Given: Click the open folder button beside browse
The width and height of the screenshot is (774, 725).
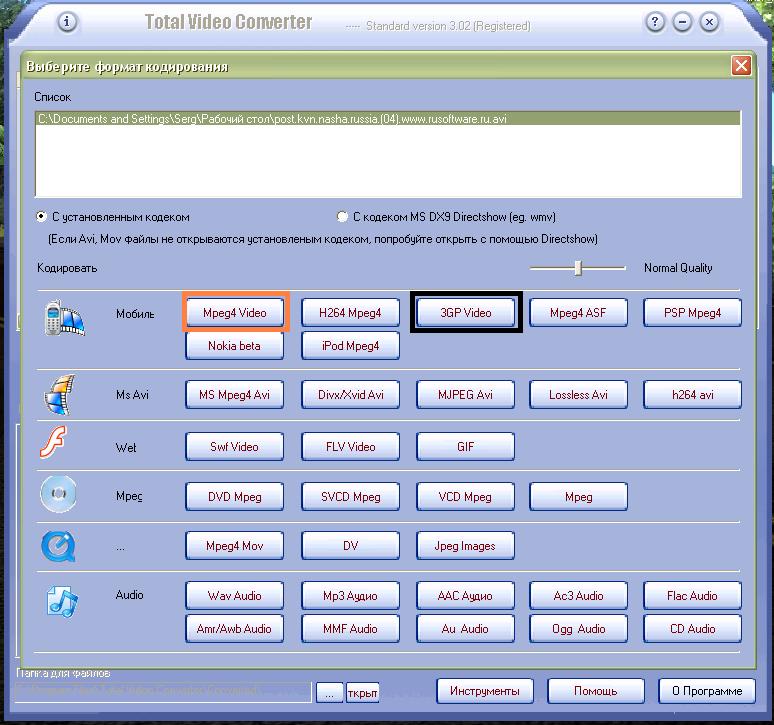Looking at the screenshot, I should point(362,692).
